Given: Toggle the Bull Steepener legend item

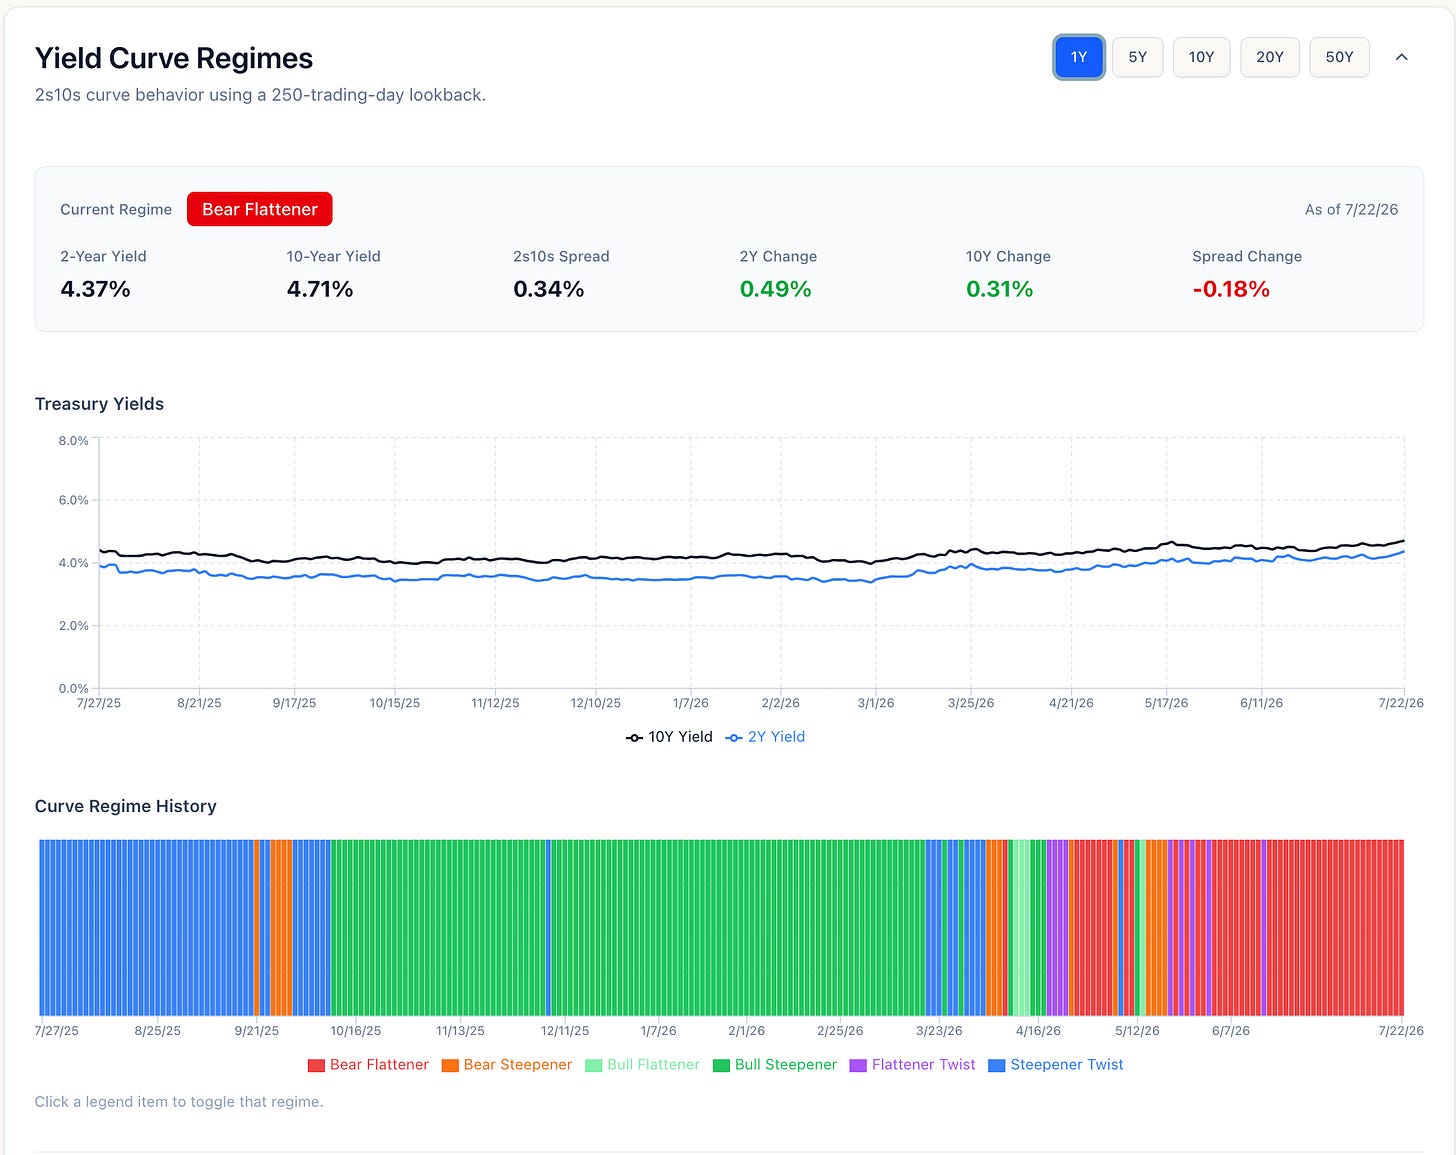Looking at the screenshot, I should point(775,1065).
